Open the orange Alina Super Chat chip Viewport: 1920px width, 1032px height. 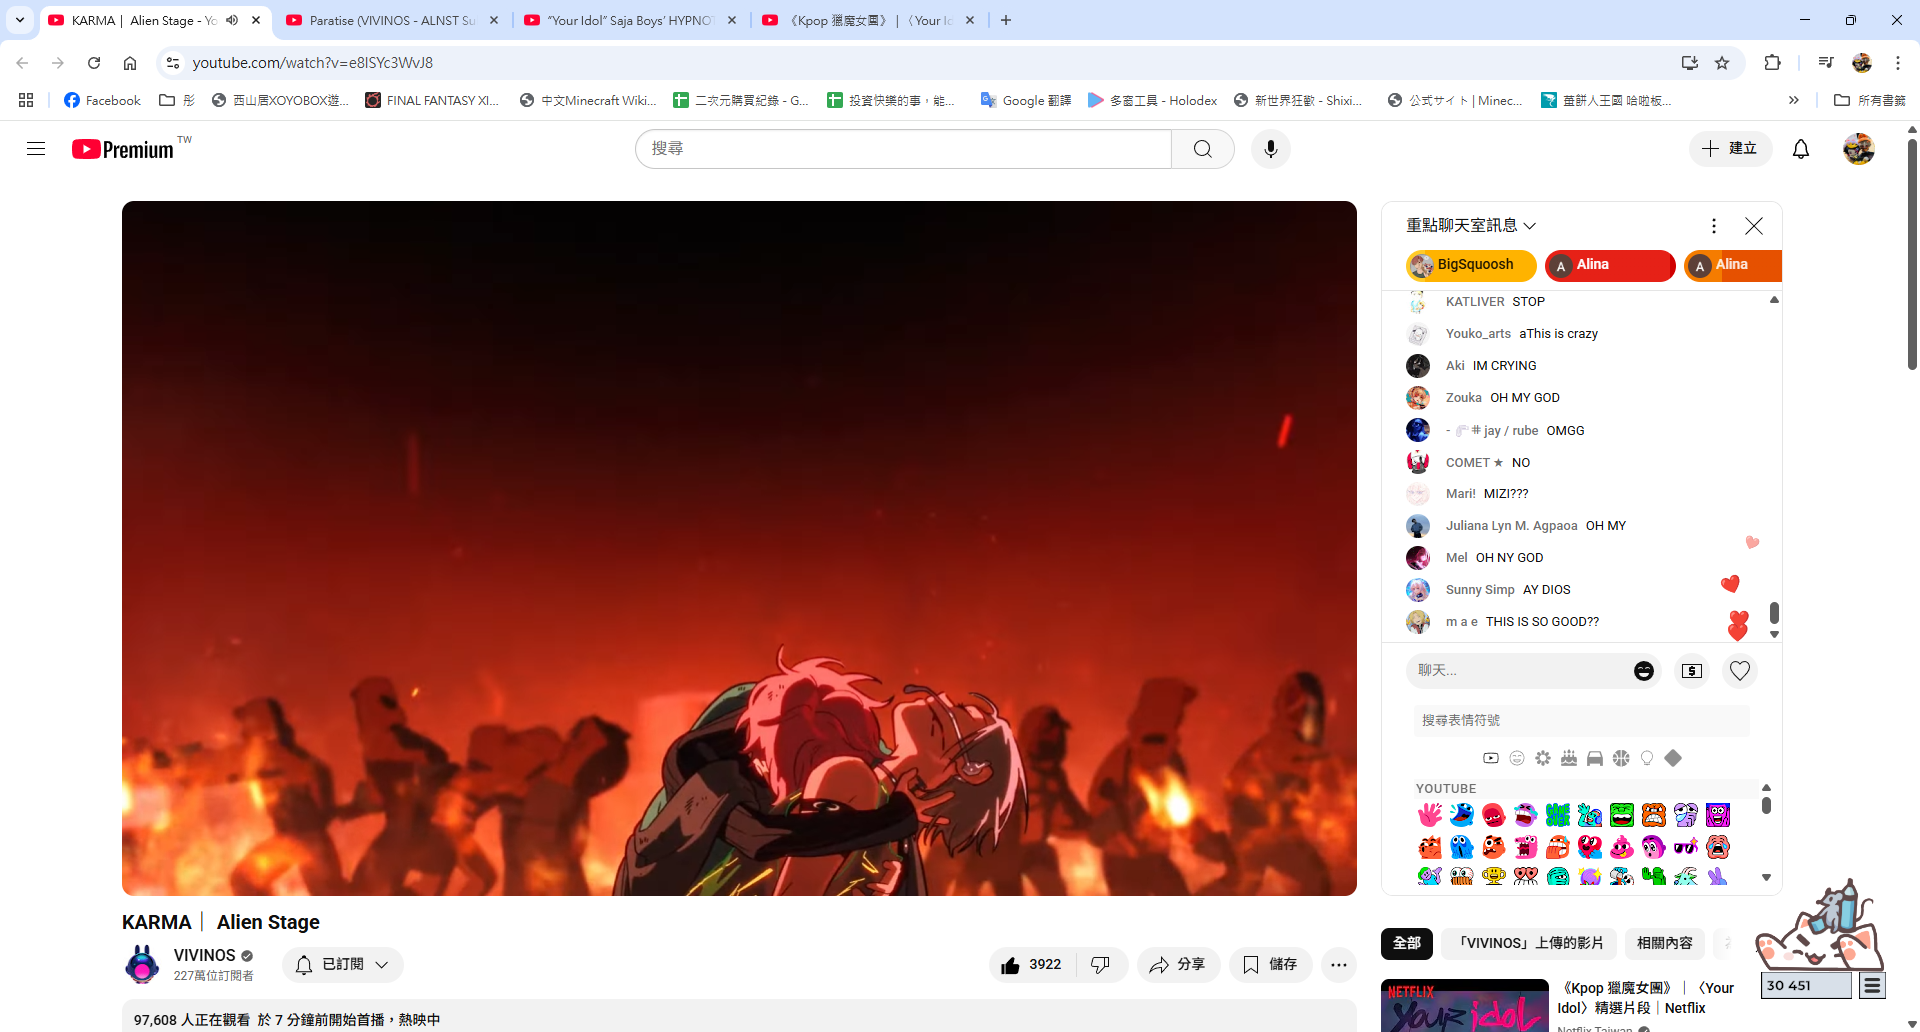click(x=1733, y=265)
